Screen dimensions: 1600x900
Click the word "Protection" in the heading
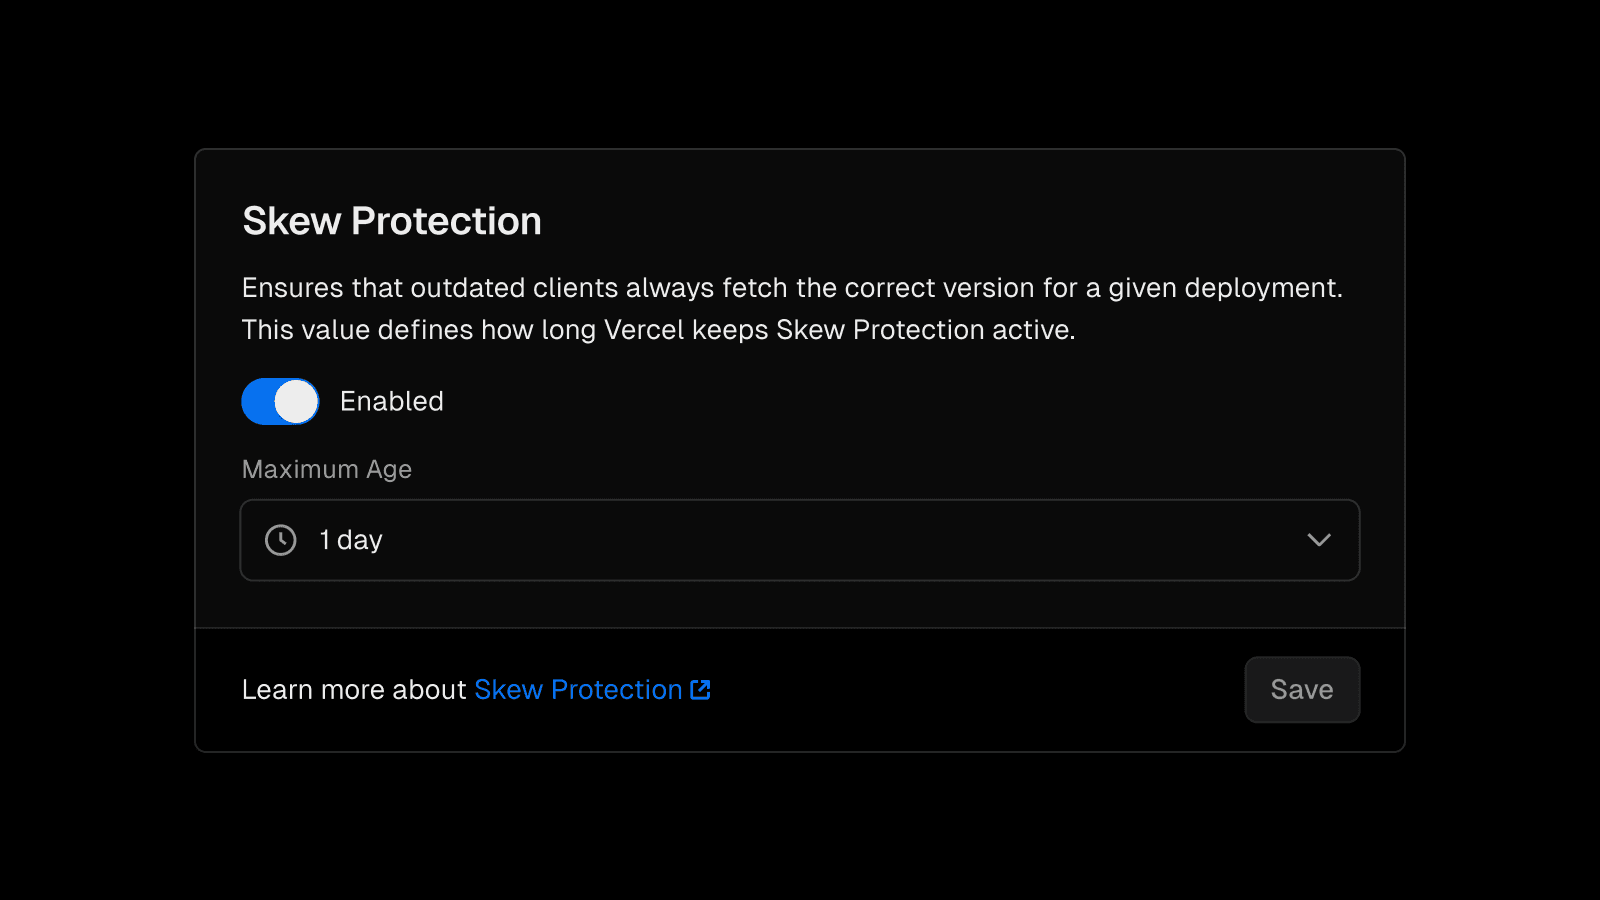pyautogui.click(x=446, y=221)
